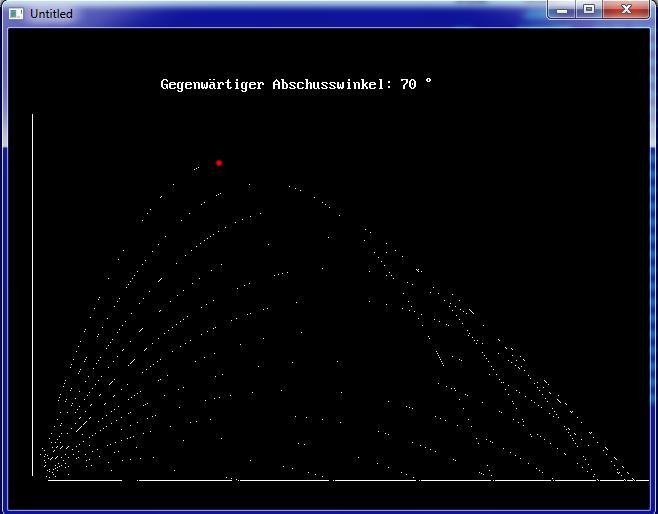Viewport: 658px width, 514px height.
Task: Maximize the Untitled window
Action: (589, 9)
